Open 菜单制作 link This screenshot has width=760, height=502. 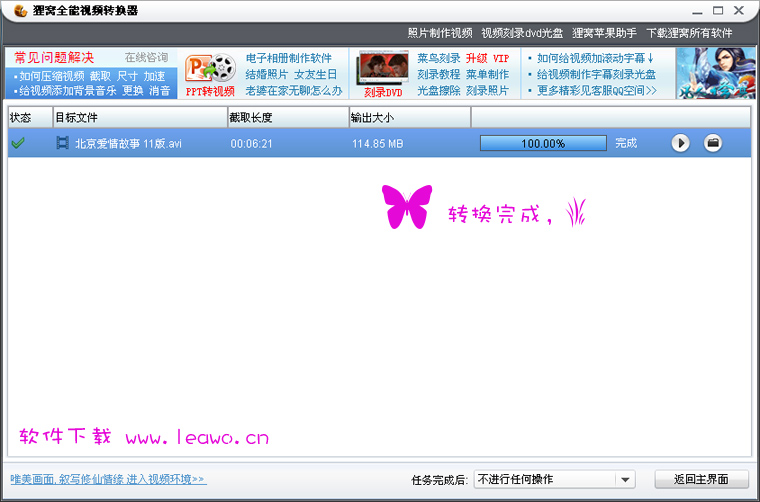coord(488,75)
